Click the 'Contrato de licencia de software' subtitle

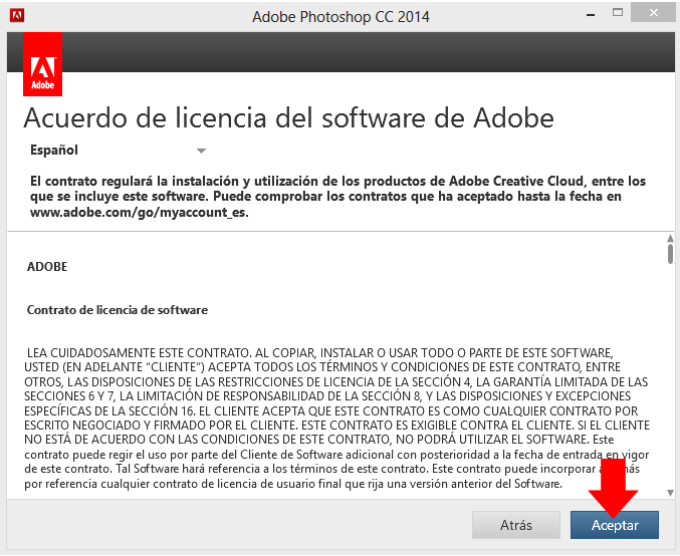[x=117, y=310]
